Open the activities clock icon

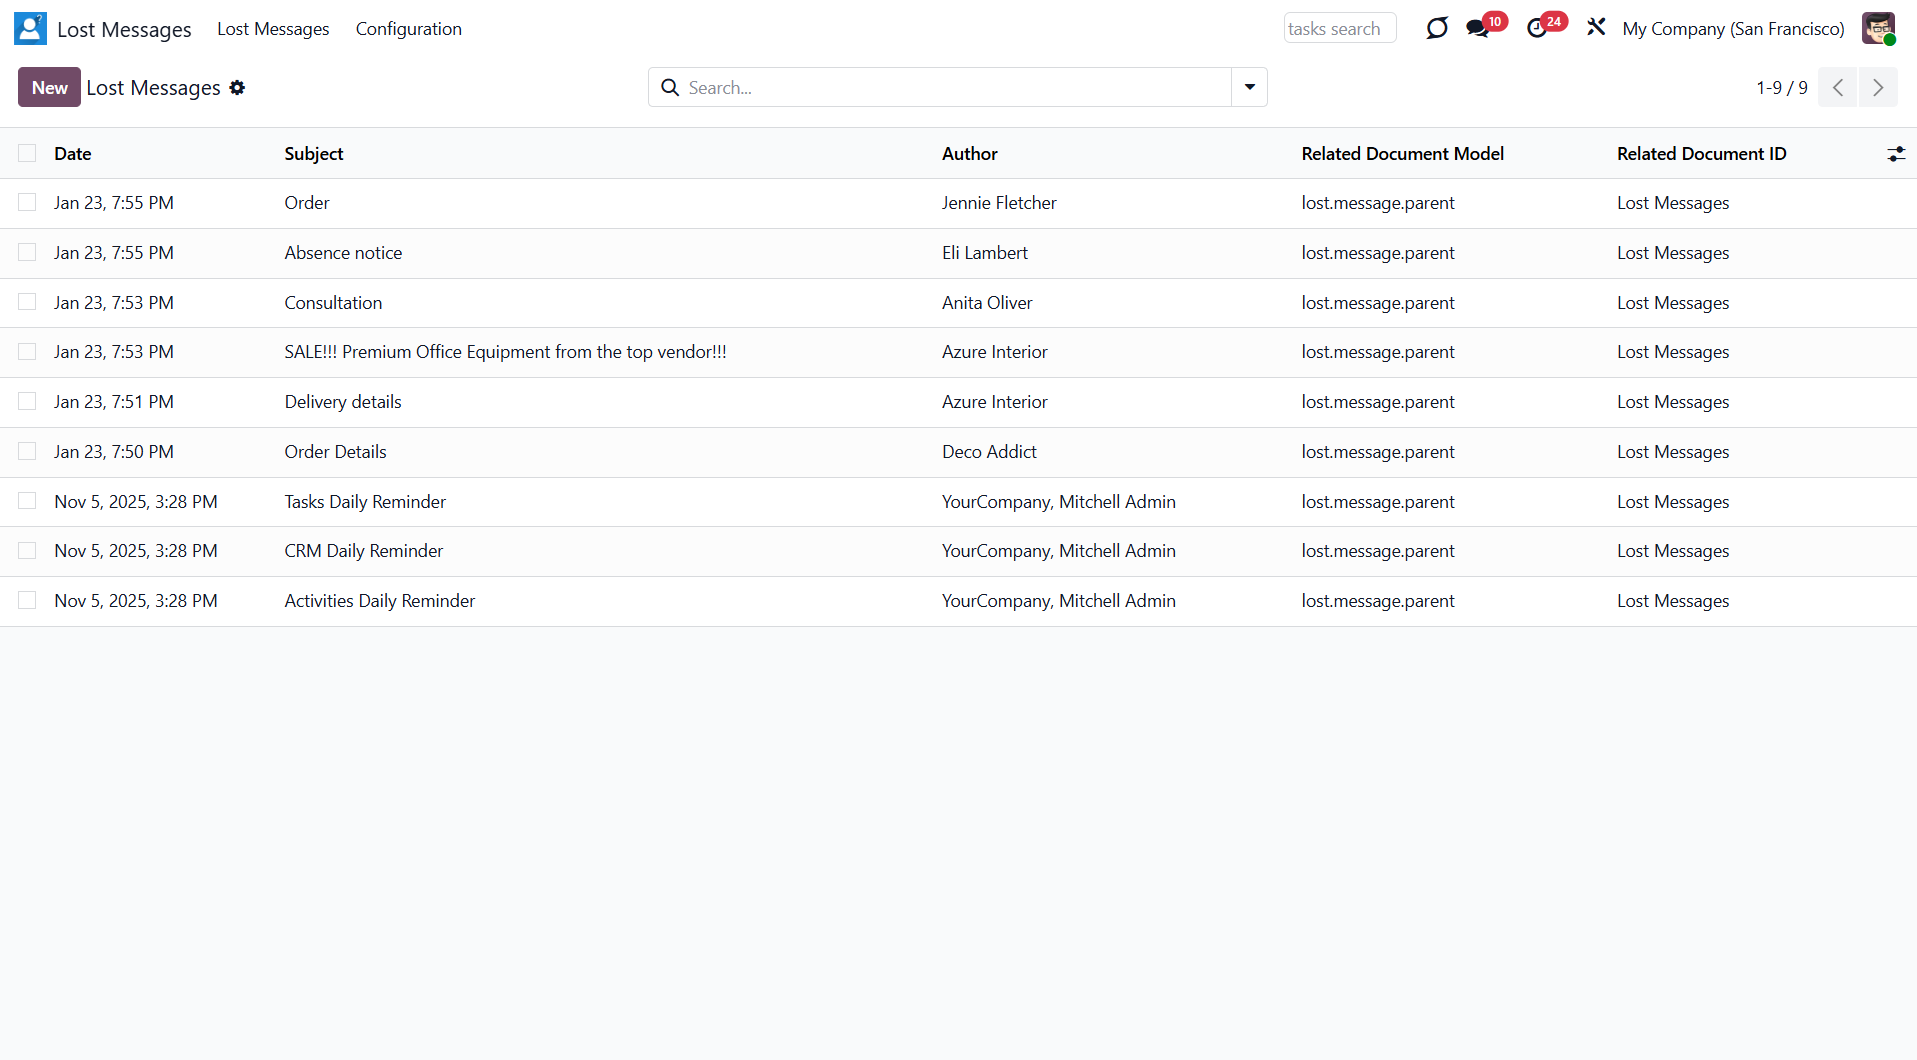click(1537, 29)
